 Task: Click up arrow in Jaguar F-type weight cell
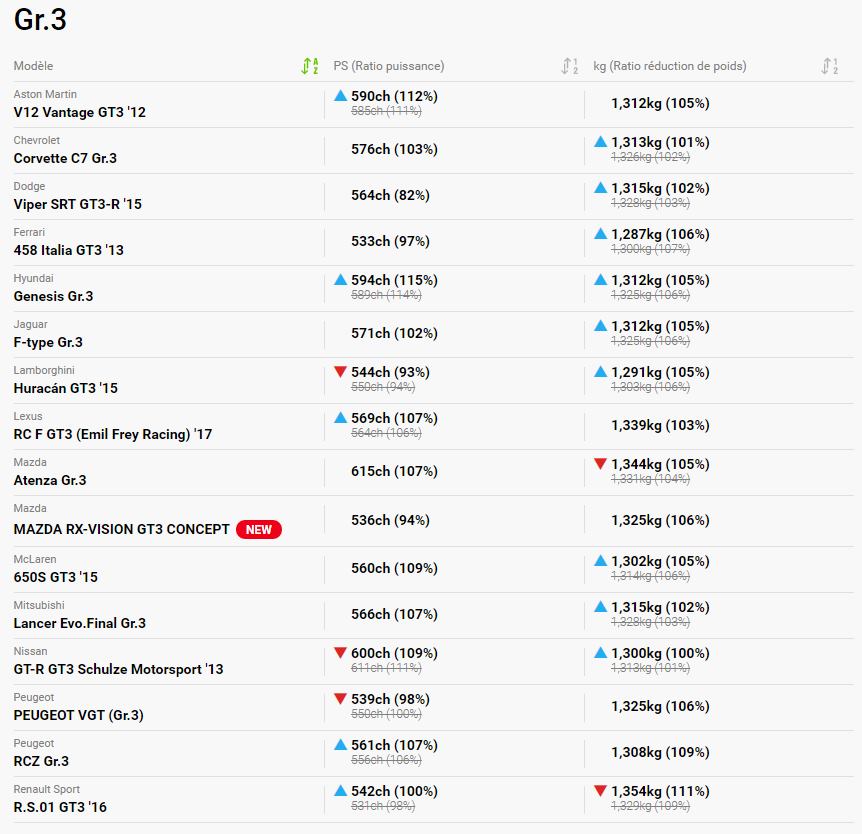click(x=601, y=326)
